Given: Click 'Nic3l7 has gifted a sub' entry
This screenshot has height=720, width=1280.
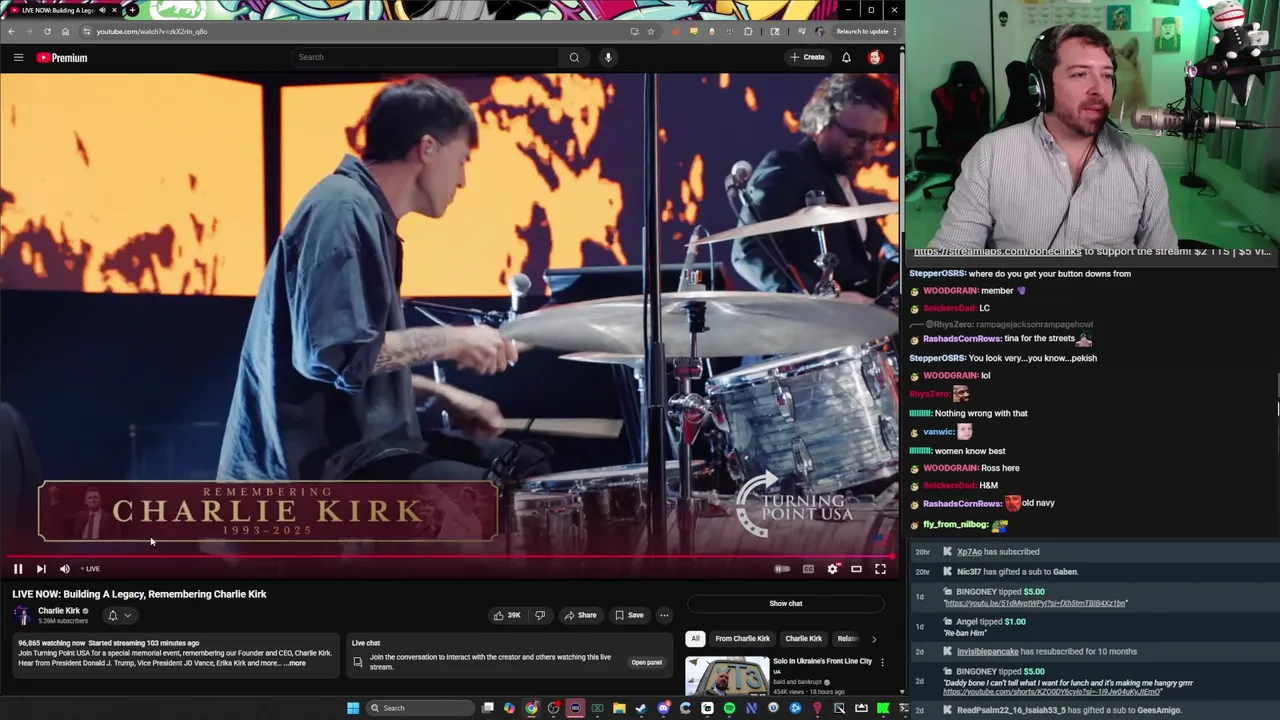Looking at the screenshot, I should point(1017,572).
